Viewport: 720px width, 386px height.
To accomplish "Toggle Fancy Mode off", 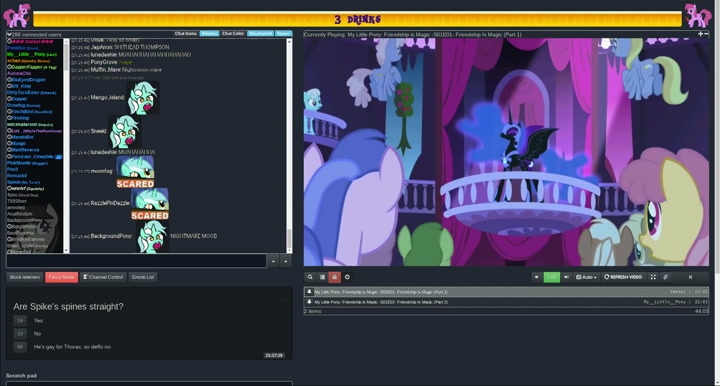I will click(x=62, y=277).
